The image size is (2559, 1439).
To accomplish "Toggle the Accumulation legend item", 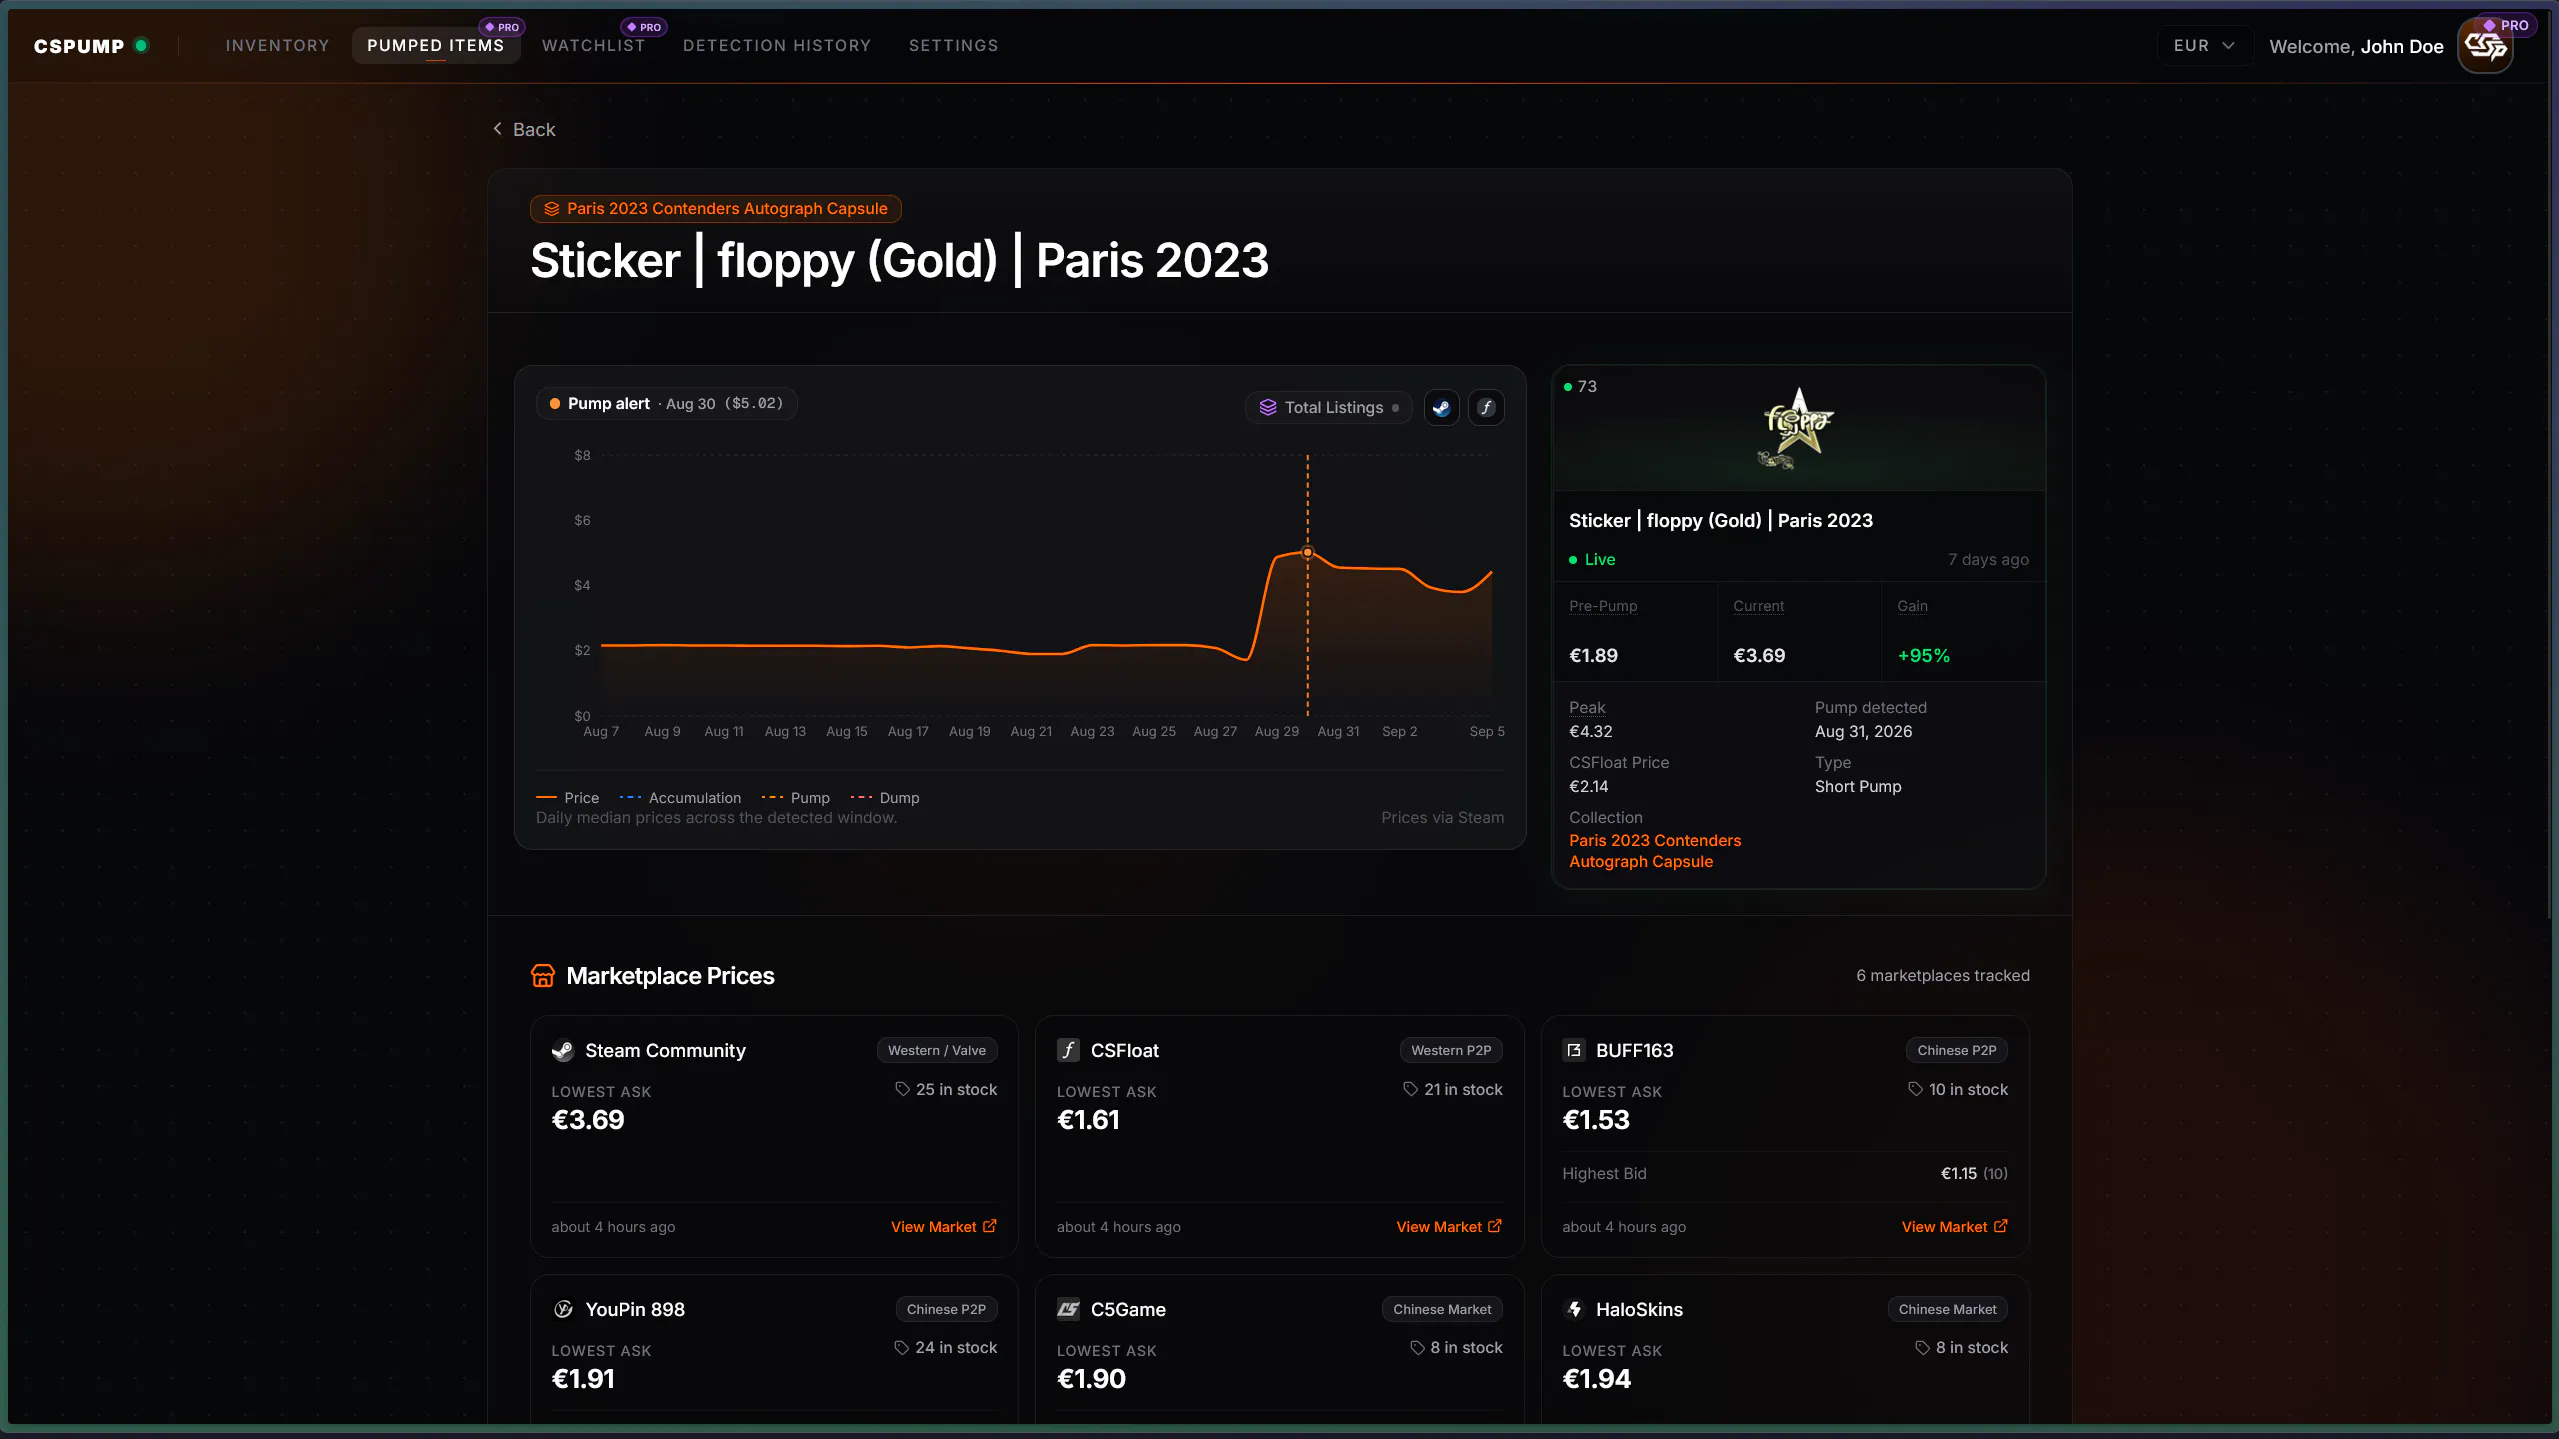I will tap(680, 798).
